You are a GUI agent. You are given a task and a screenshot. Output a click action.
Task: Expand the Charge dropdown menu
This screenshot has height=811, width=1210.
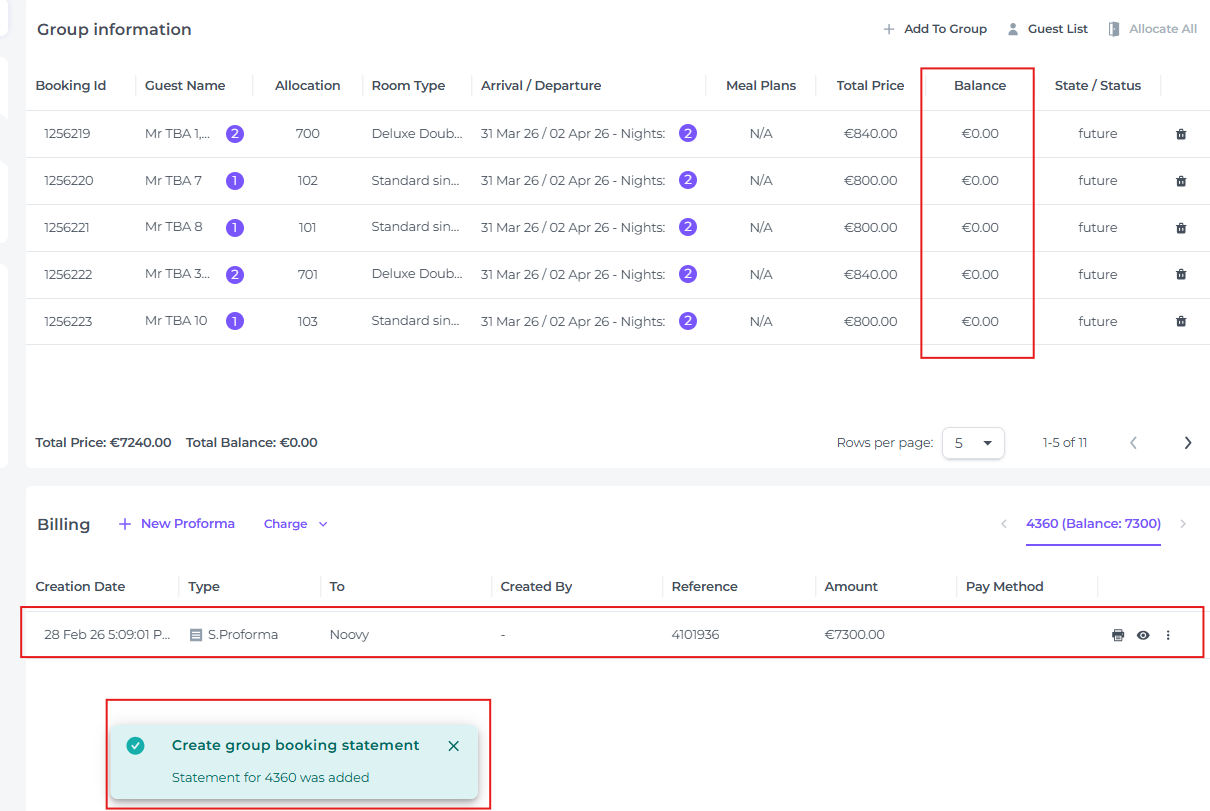coord(296,524)
